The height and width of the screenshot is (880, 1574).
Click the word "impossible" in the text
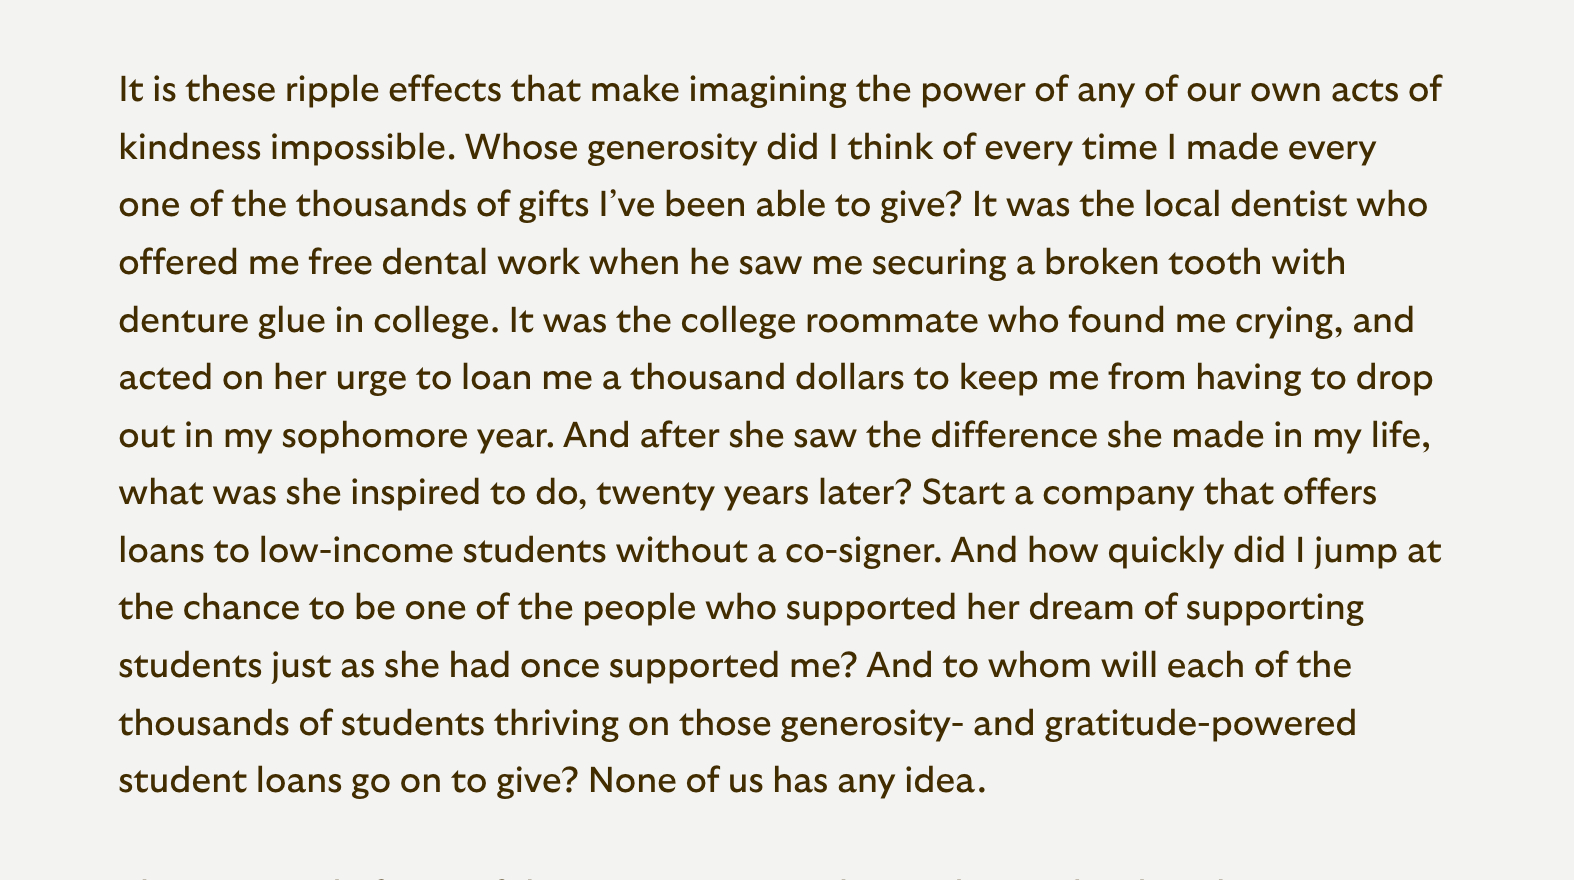(362, 148)
